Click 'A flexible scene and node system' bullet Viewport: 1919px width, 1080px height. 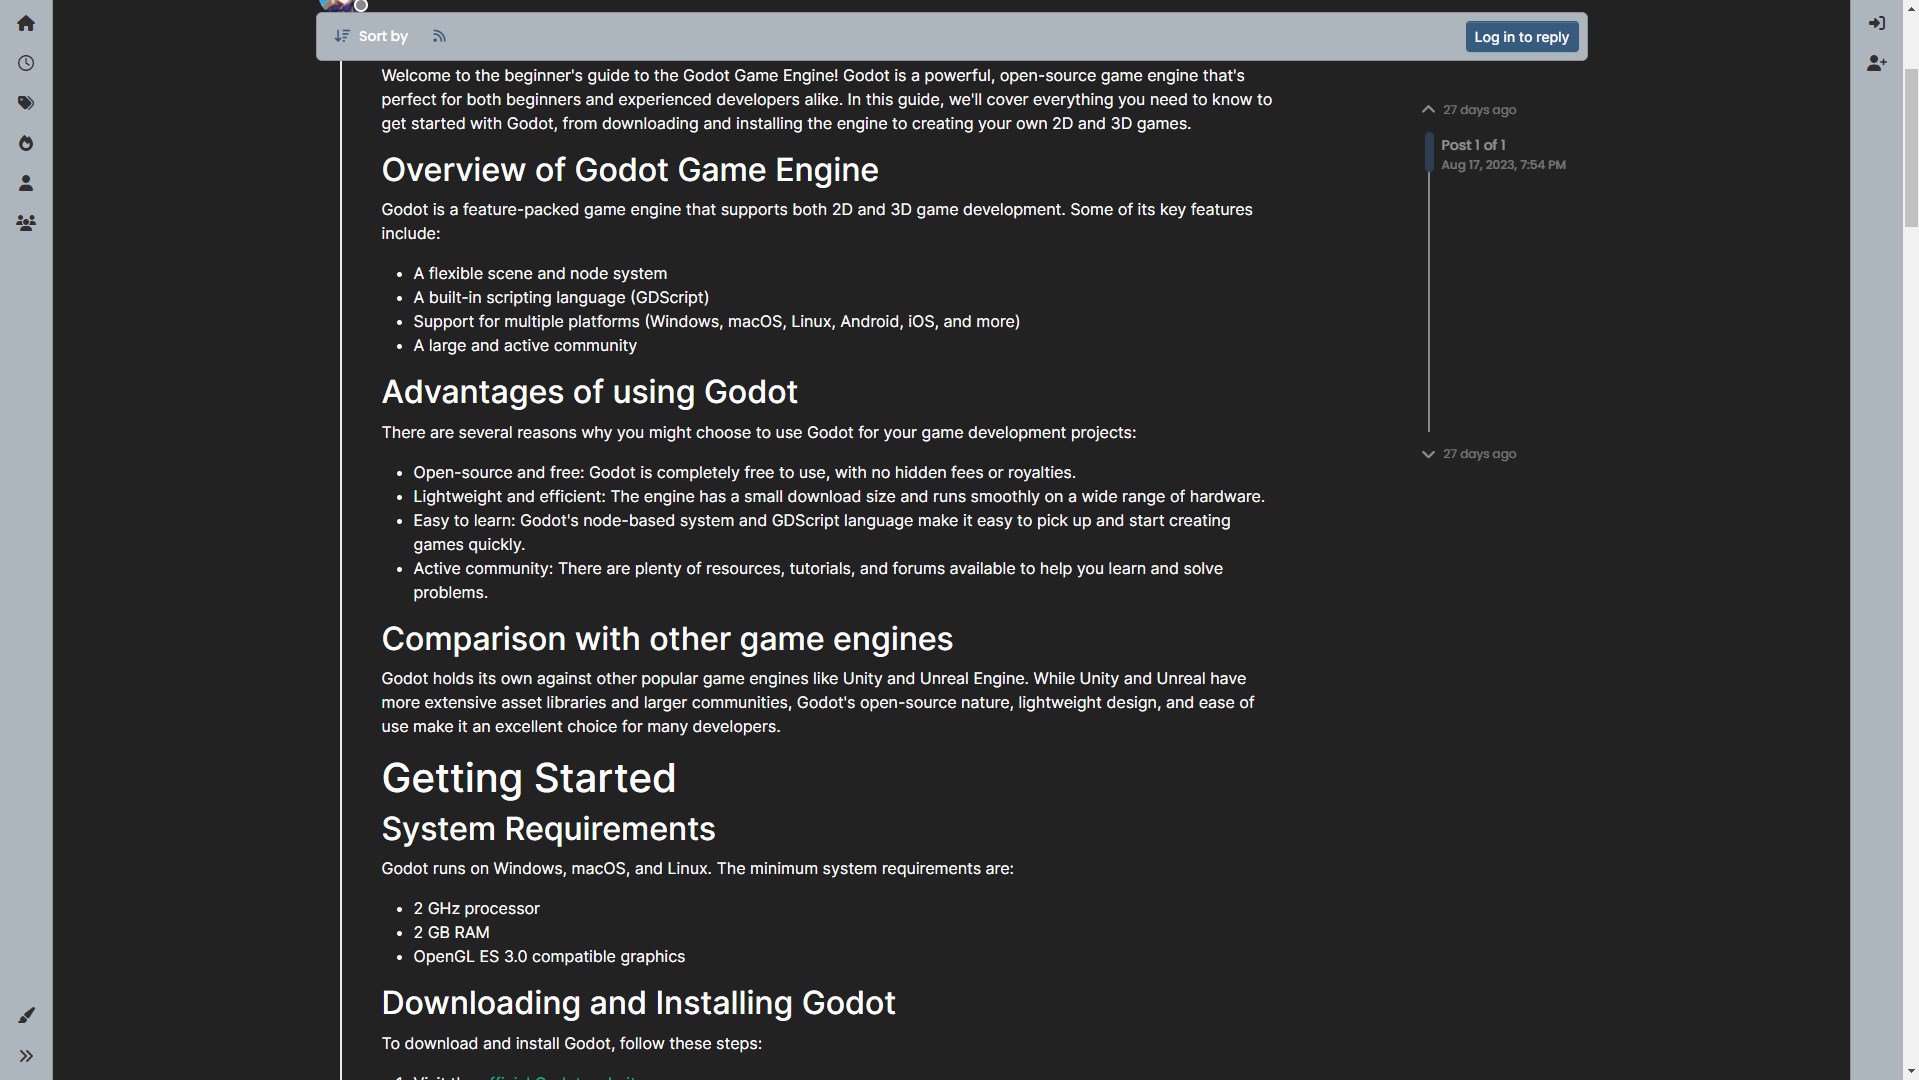click(x=540, y=274)
